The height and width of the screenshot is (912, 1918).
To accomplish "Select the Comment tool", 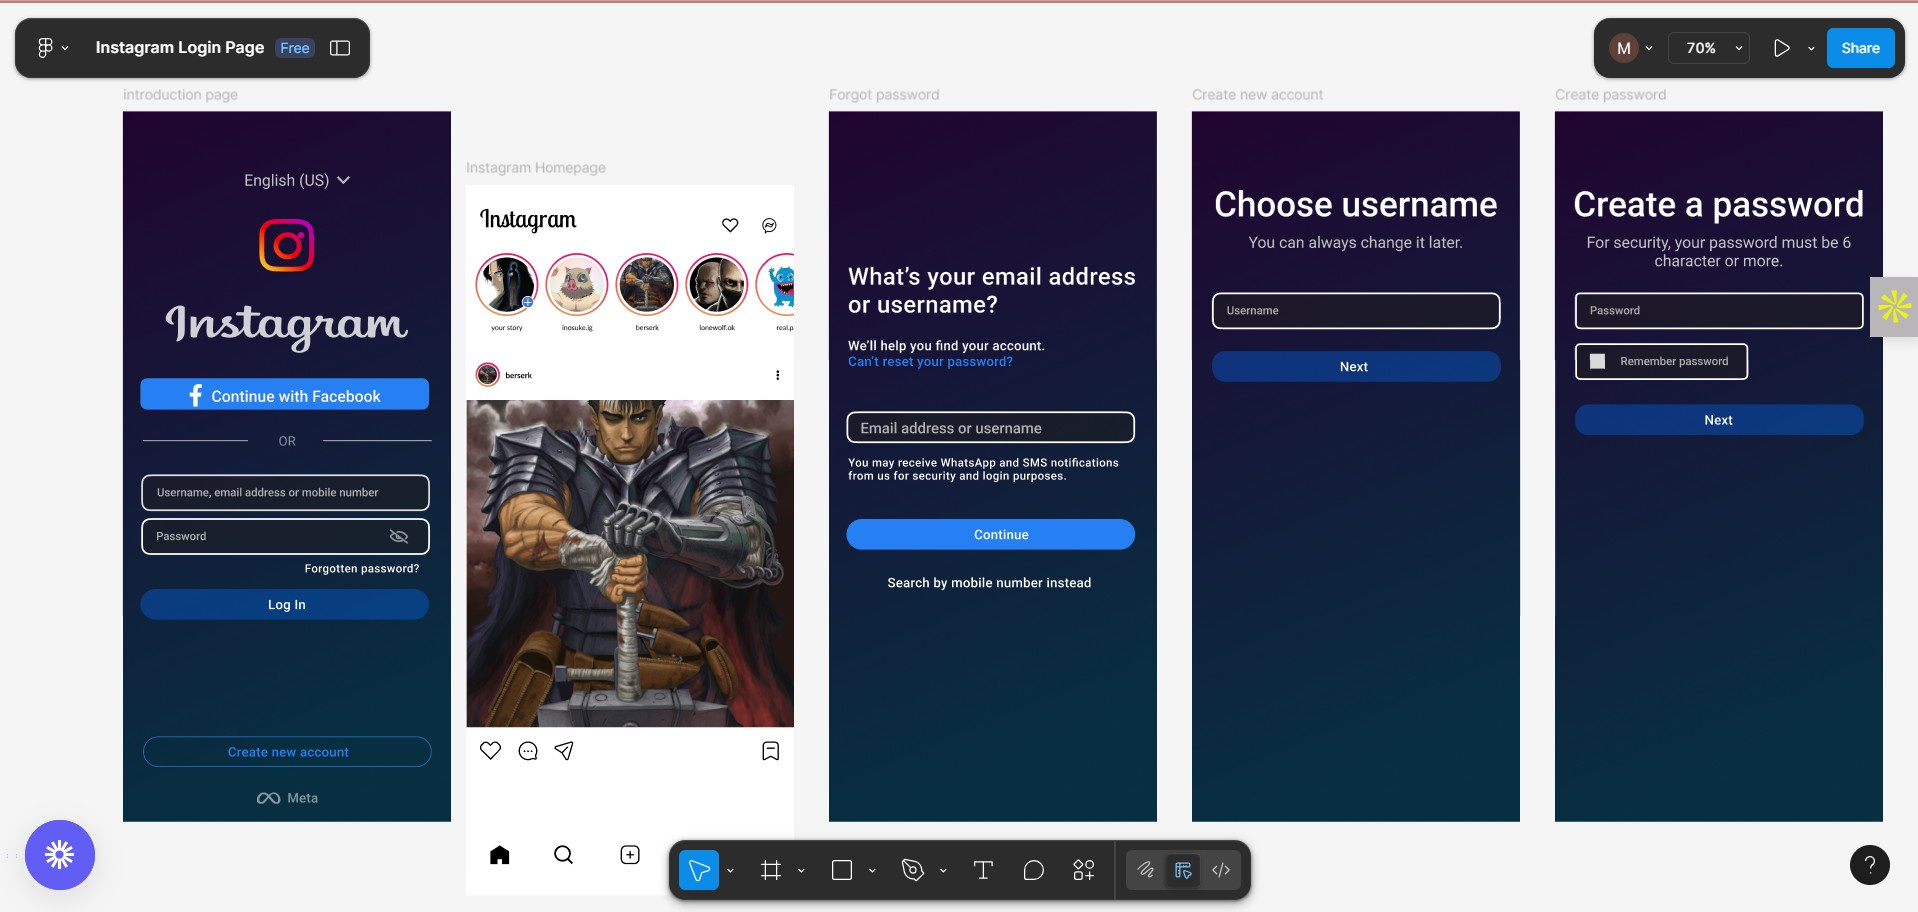I will point(1034,870).
